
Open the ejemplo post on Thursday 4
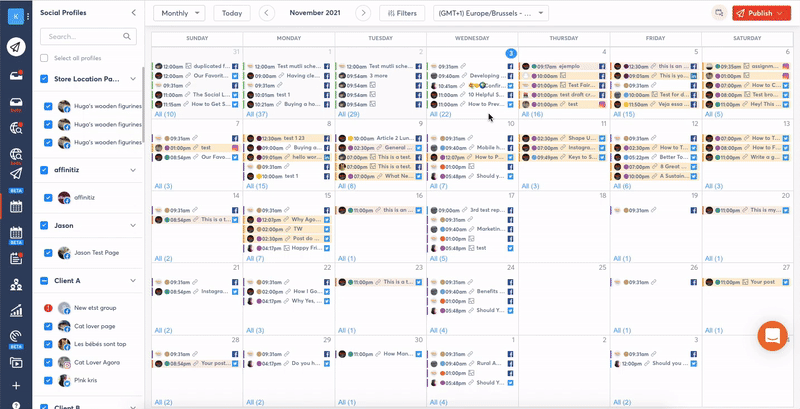tap(563, 66)
